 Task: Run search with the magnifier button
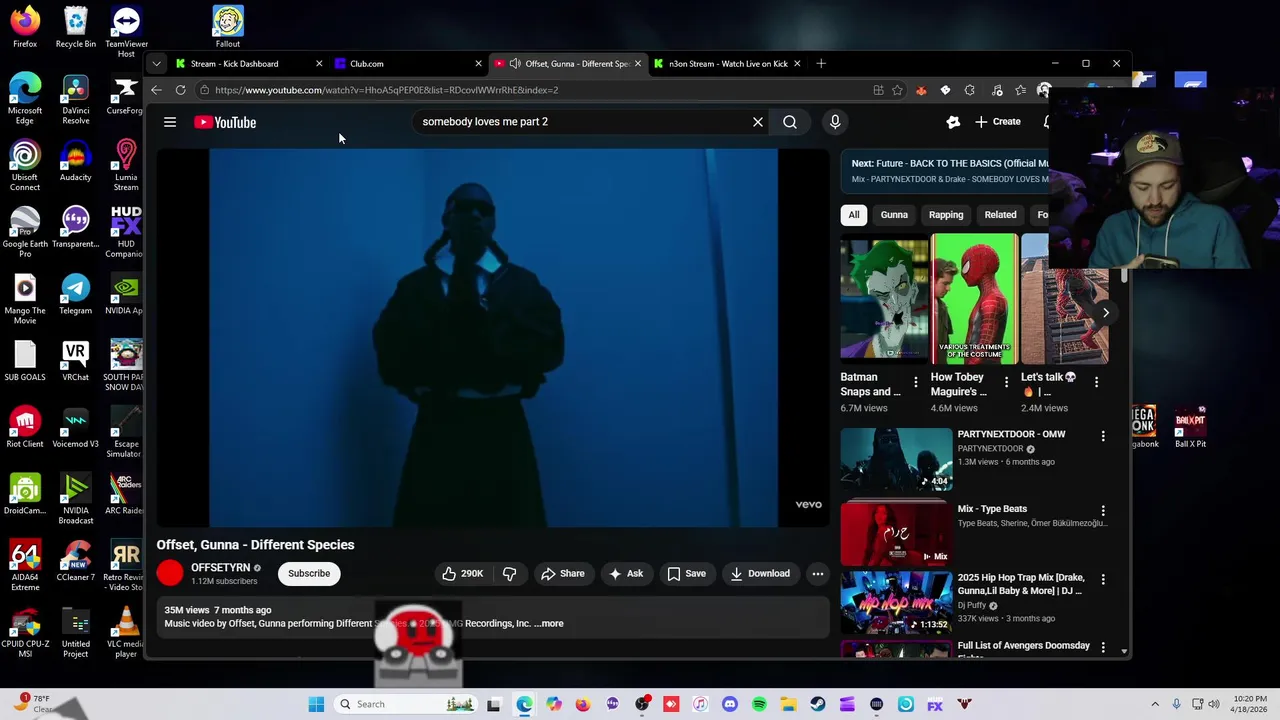pos(790,122)
